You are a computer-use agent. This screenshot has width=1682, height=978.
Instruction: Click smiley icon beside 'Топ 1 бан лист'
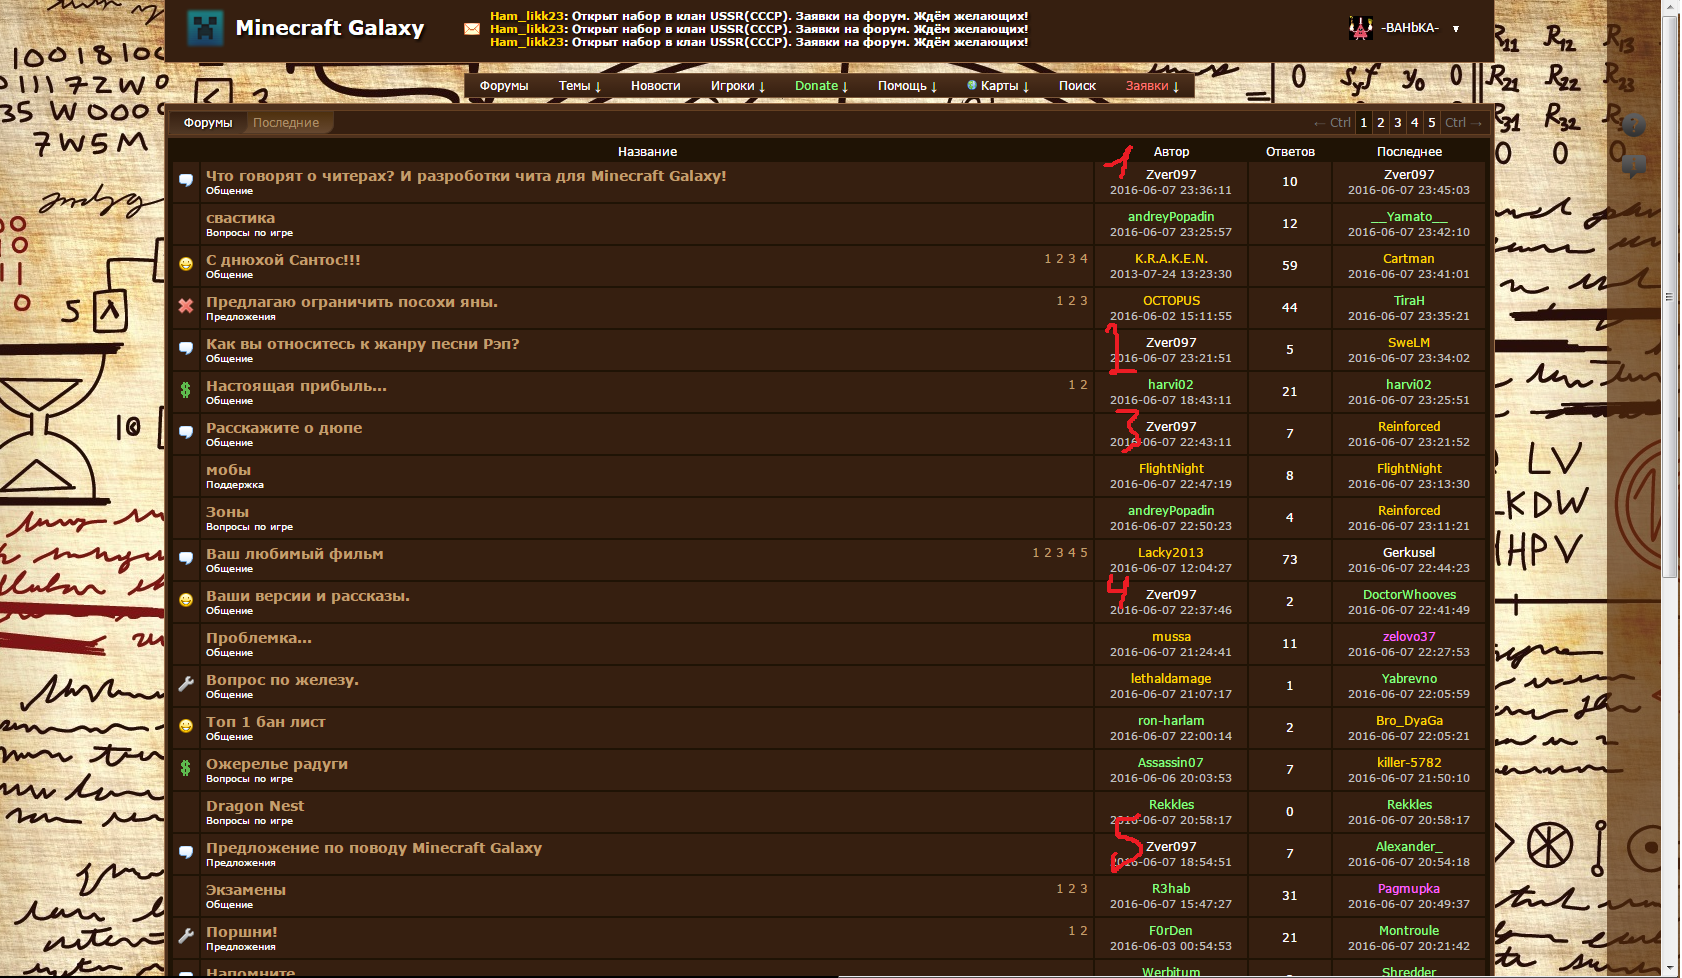(186, 727)
